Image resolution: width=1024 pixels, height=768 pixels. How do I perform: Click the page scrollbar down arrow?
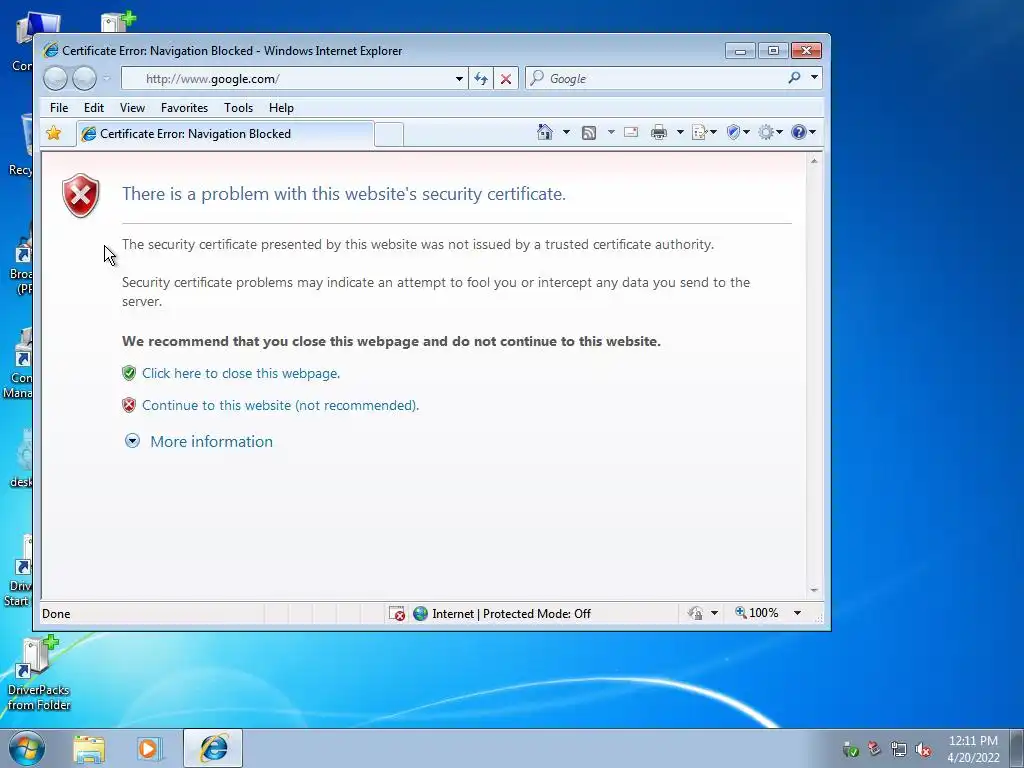pos(814,590)
